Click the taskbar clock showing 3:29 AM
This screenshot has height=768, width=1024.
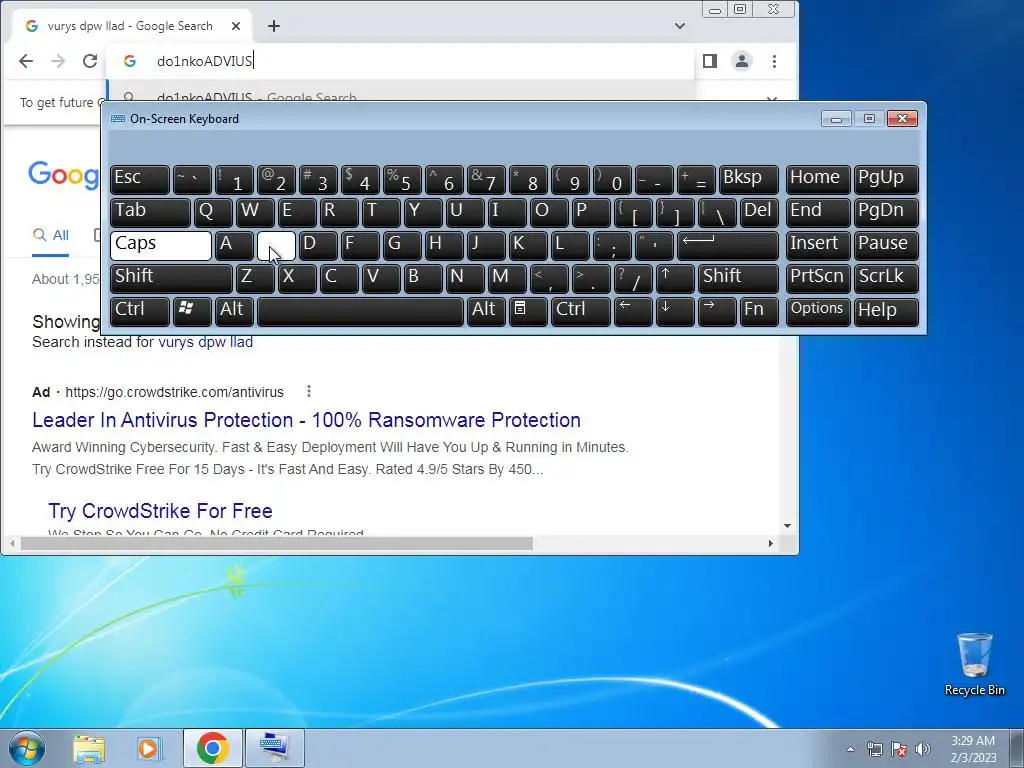[973, 749]
